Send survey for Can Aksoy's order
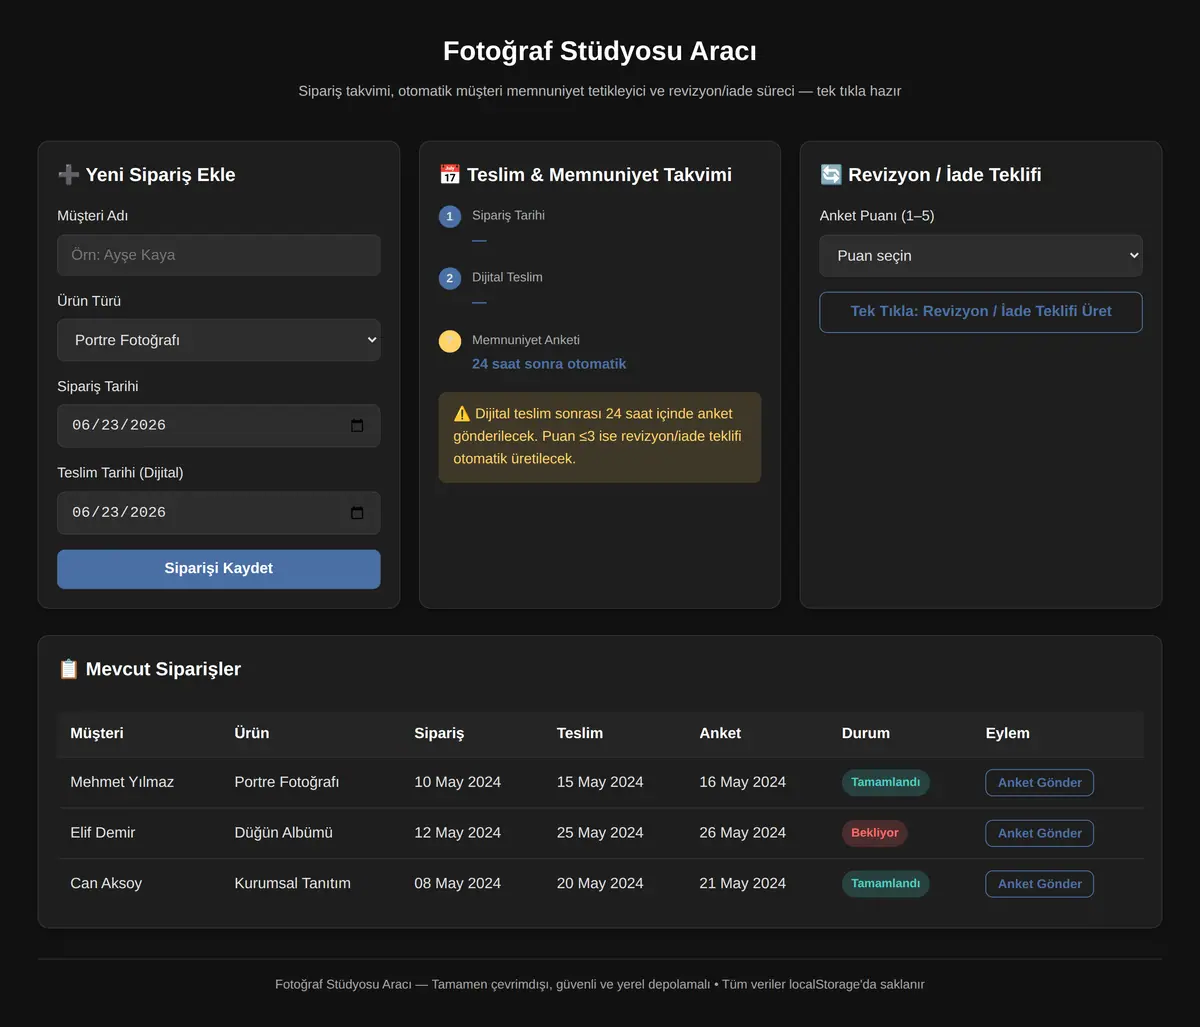Viewport: 1200px width, 1027px height. pyautogui.click(x=1039, y=884)
